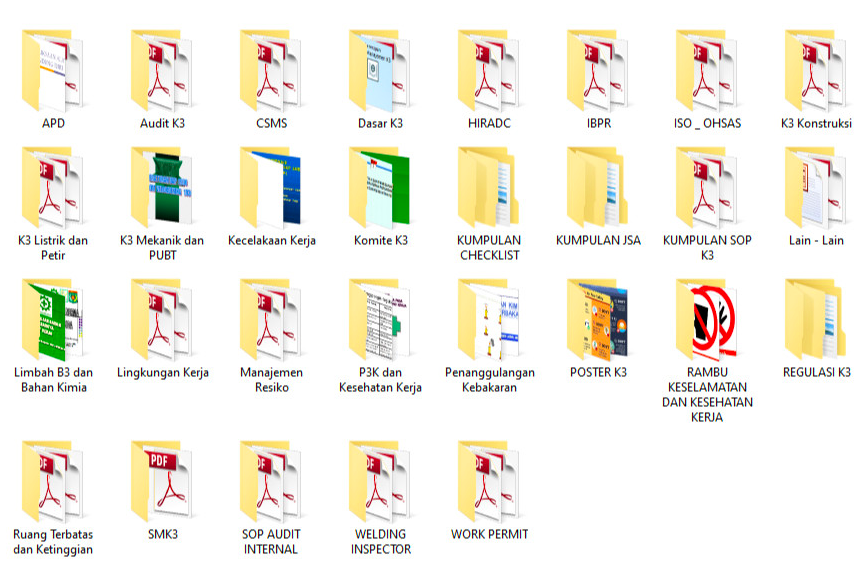This screenshot has height=588, width=865.
Task: Click the HIRADC folder icon
Action: [x=489, y=71]
